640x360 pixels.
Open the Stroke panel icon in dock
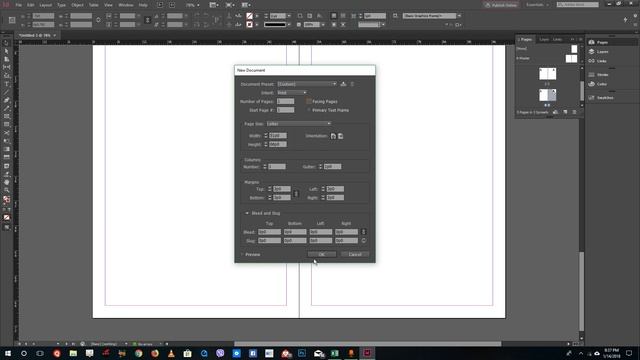[x=592, y=75]
